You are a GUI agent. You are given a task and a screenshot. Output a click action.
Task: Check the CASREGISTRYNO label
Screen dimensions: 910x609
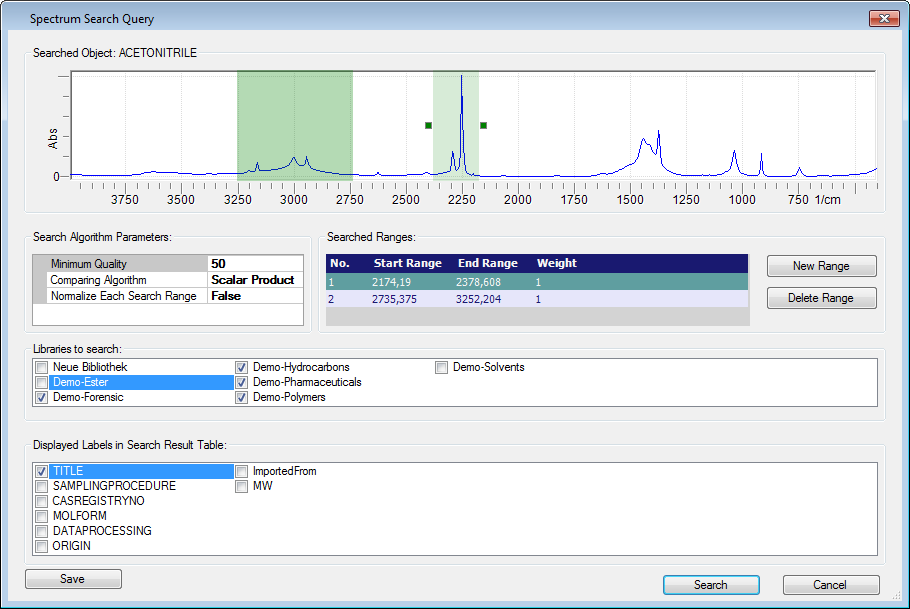41,501
